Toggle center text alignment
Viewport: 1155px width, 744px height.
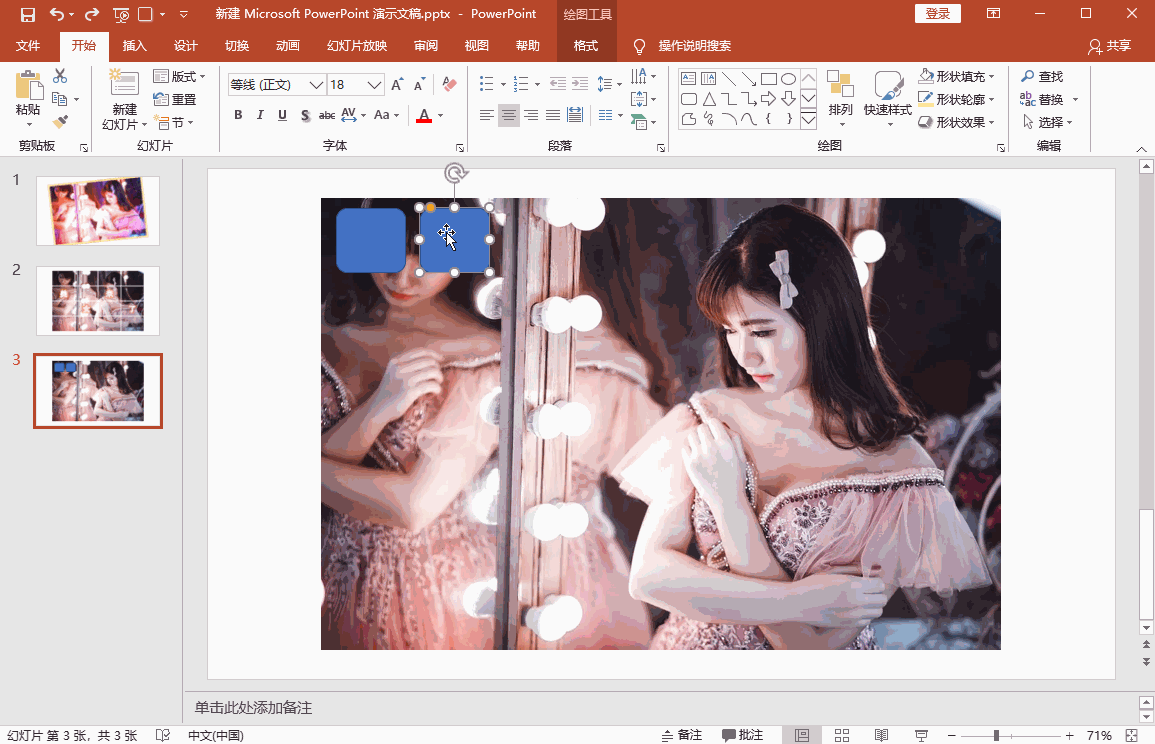[509, 115]
